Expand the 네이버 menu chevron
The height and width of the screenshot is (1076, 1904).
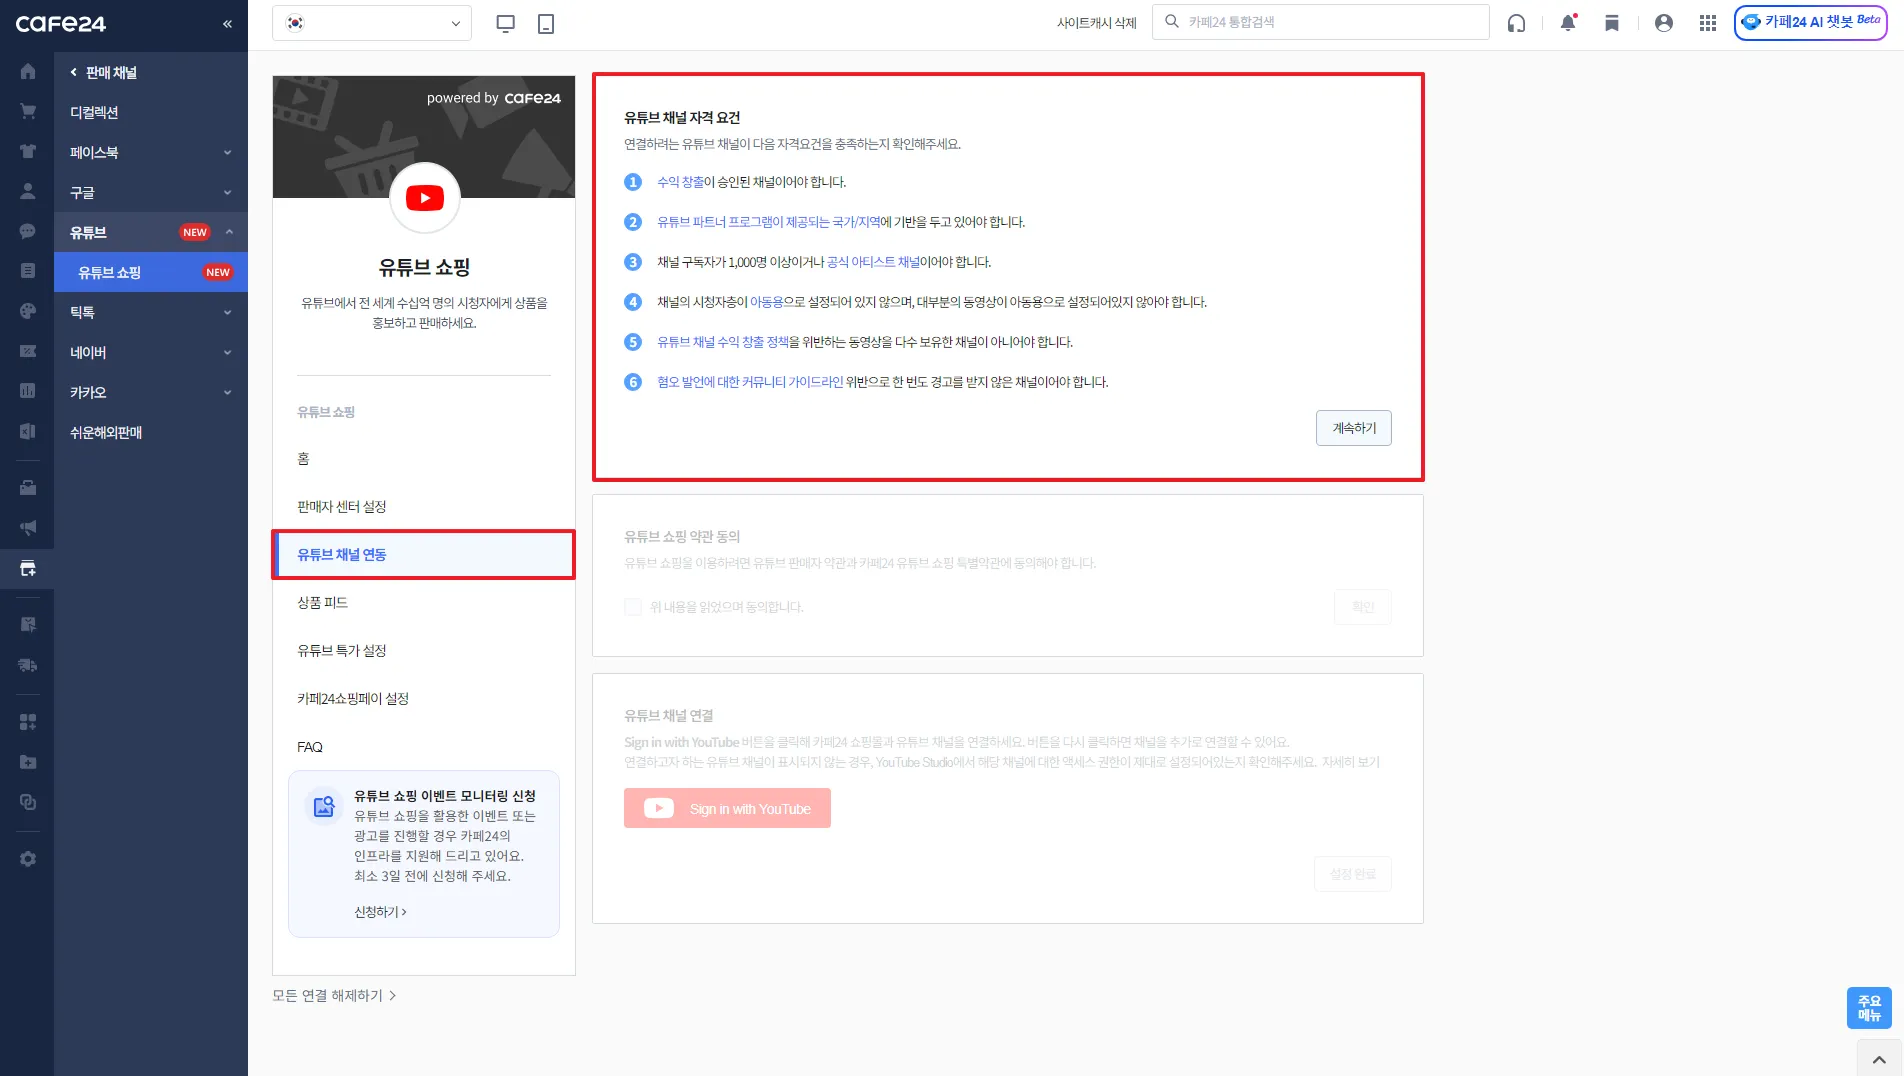tap(228, 353)
